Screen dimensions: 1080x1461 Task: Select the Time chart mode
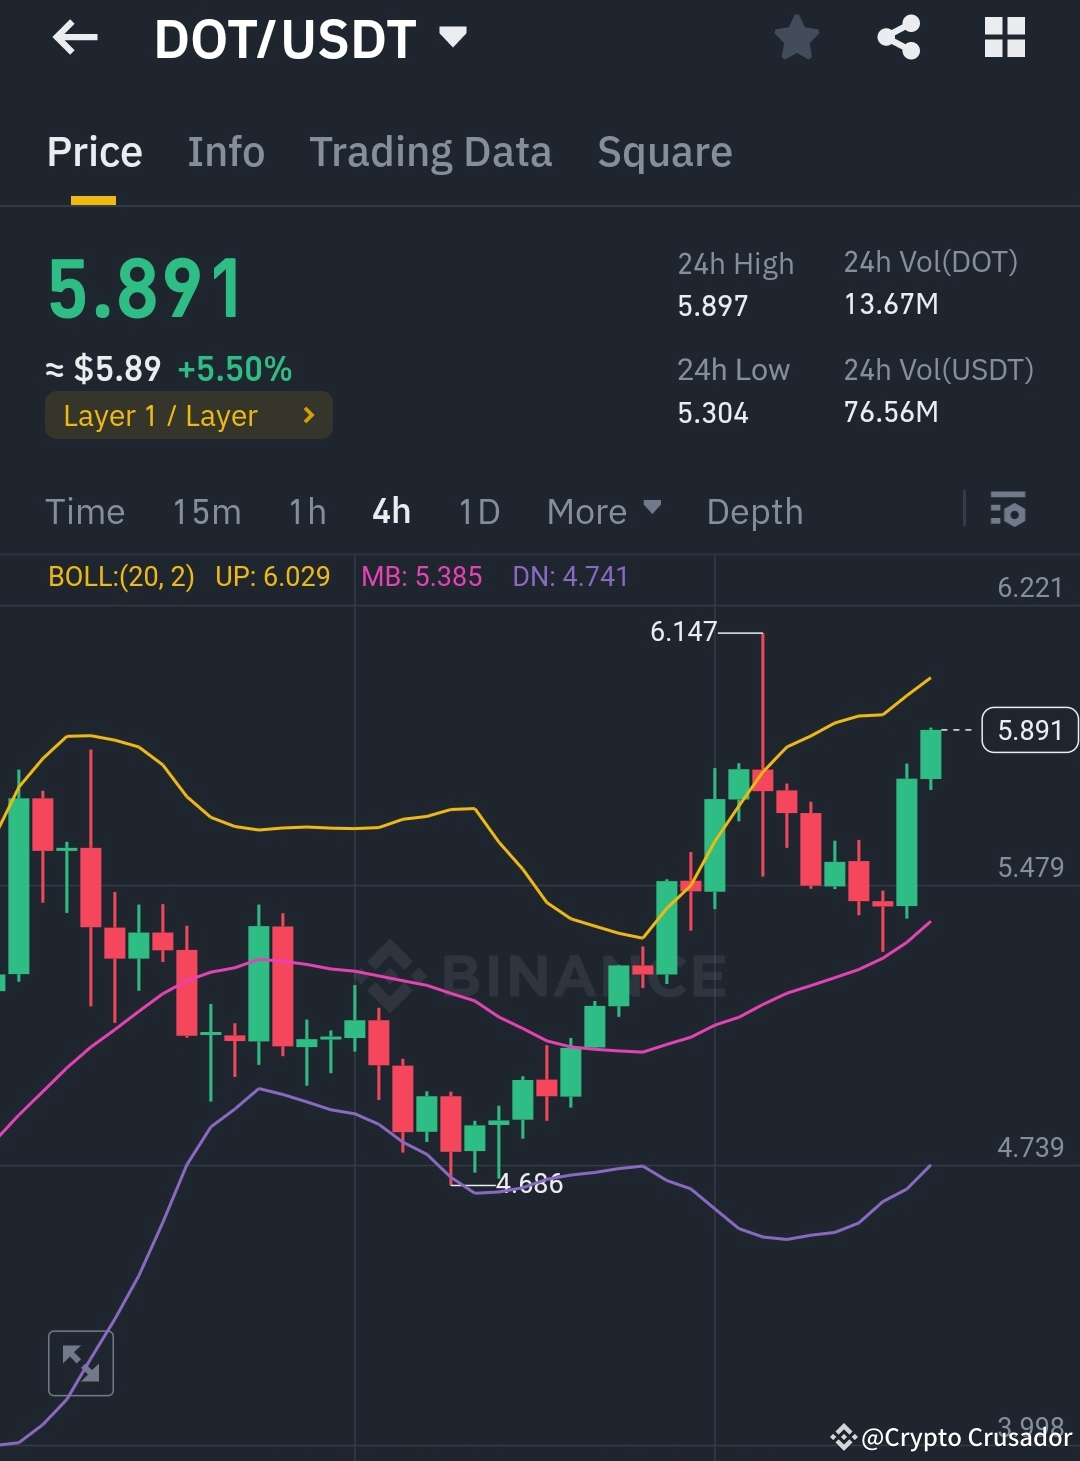coord(85,511)
